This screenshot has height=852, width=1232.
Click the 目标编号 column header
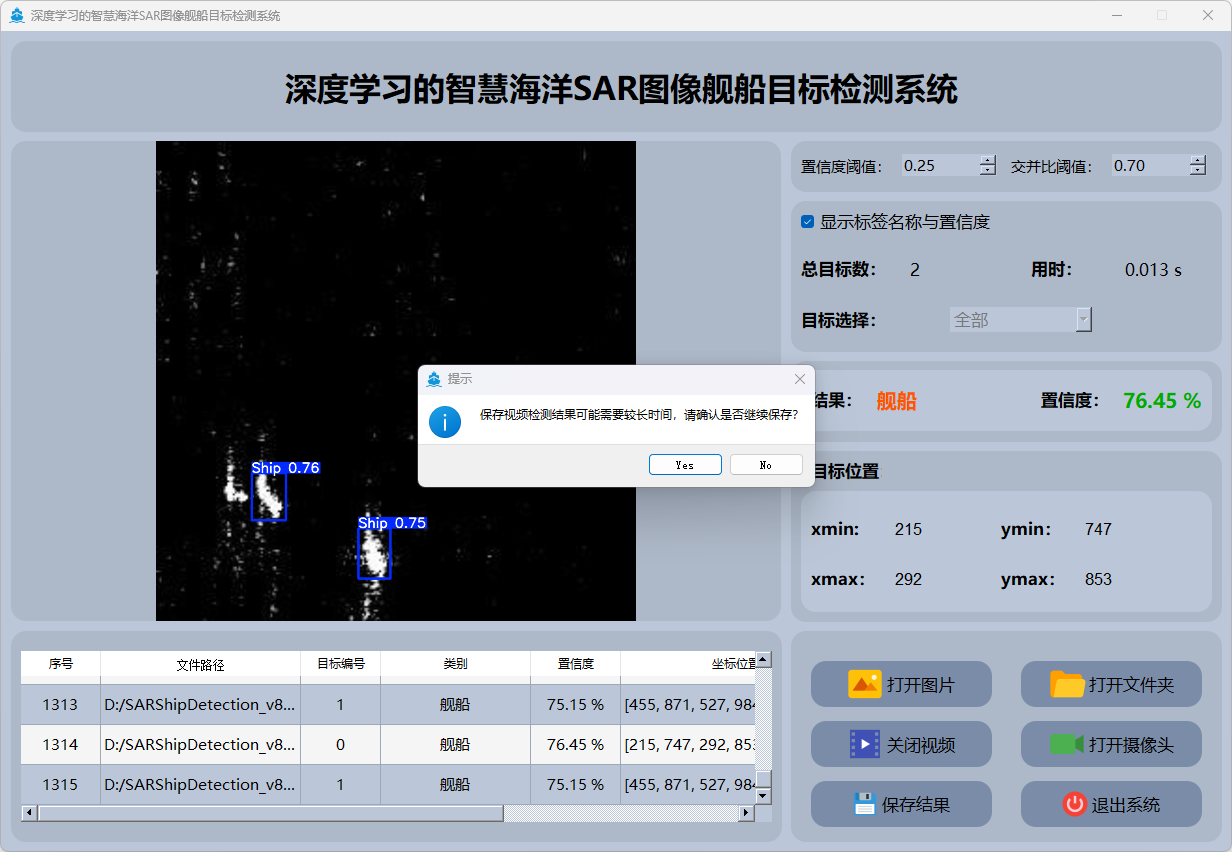341,664
